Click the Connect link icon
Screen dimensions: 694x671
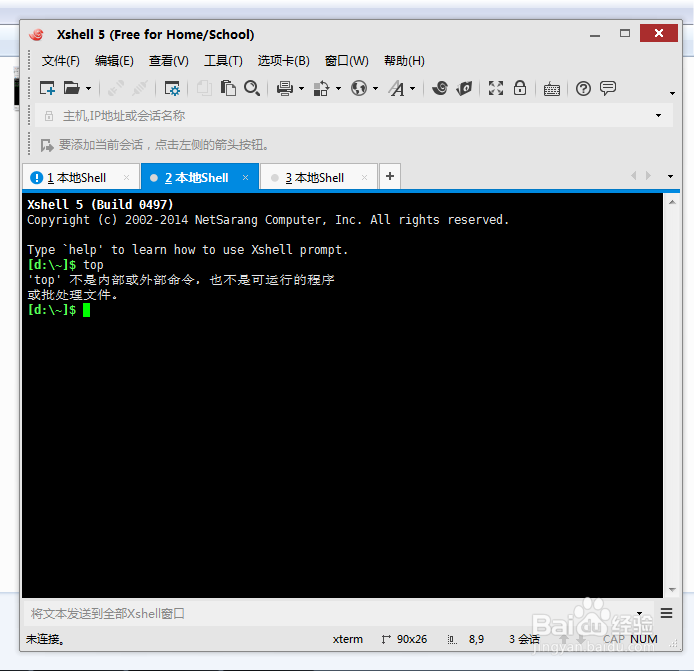pos(116,88)
